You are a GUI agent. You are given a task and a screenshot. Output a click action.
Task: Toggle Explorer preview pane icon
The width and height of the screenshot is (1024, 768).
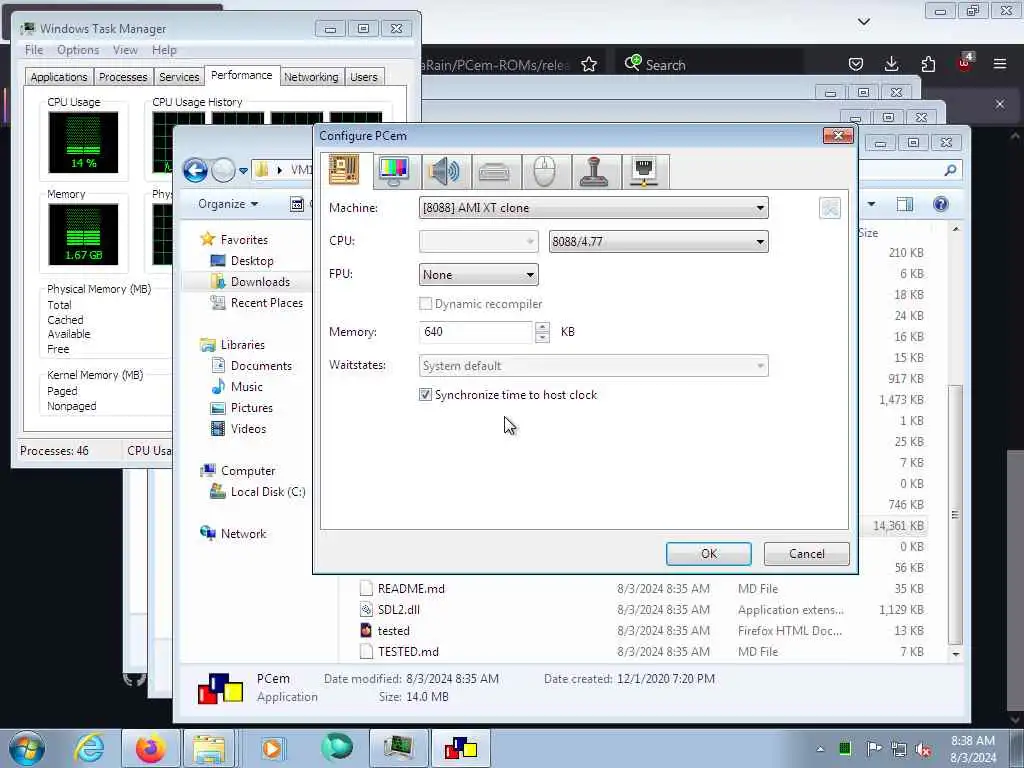pyautogui.click(x=904, y=204)
